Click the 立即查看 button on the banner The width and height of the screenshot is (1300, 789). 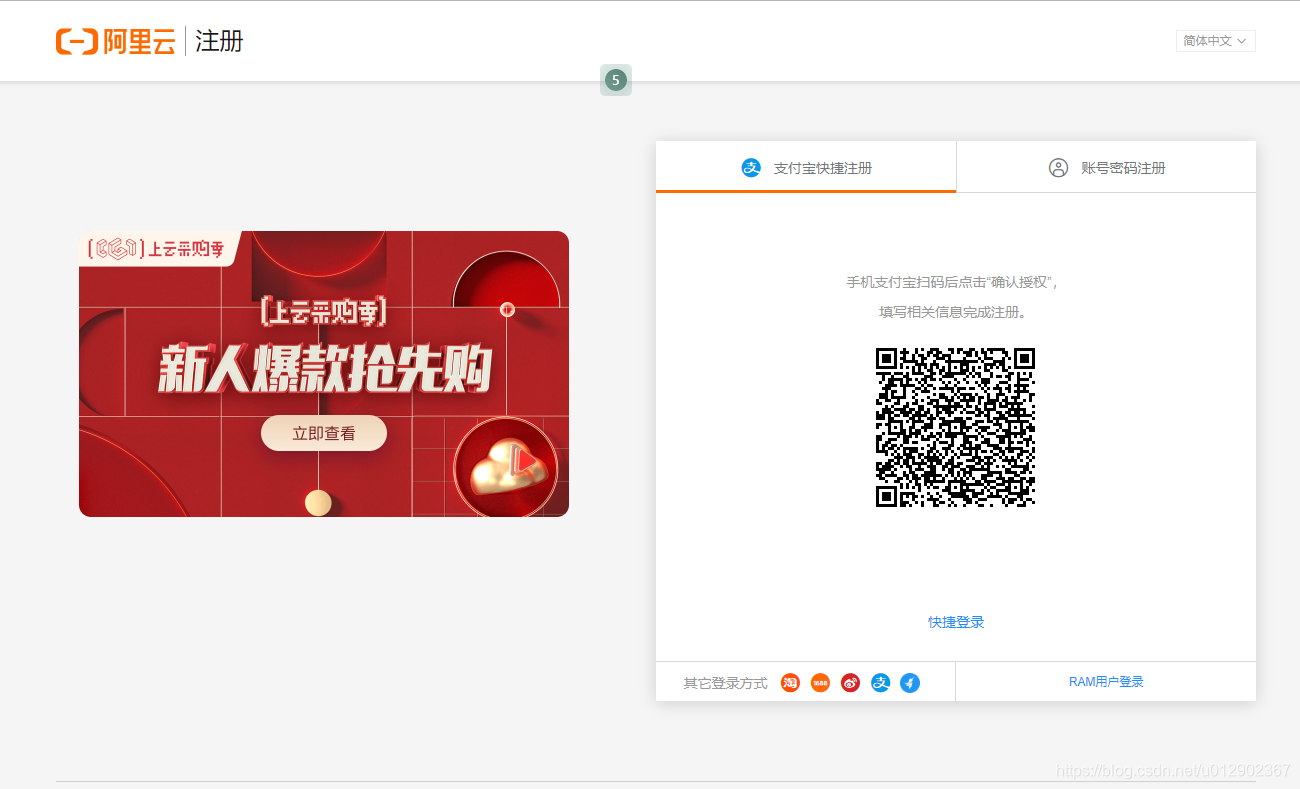324,433
